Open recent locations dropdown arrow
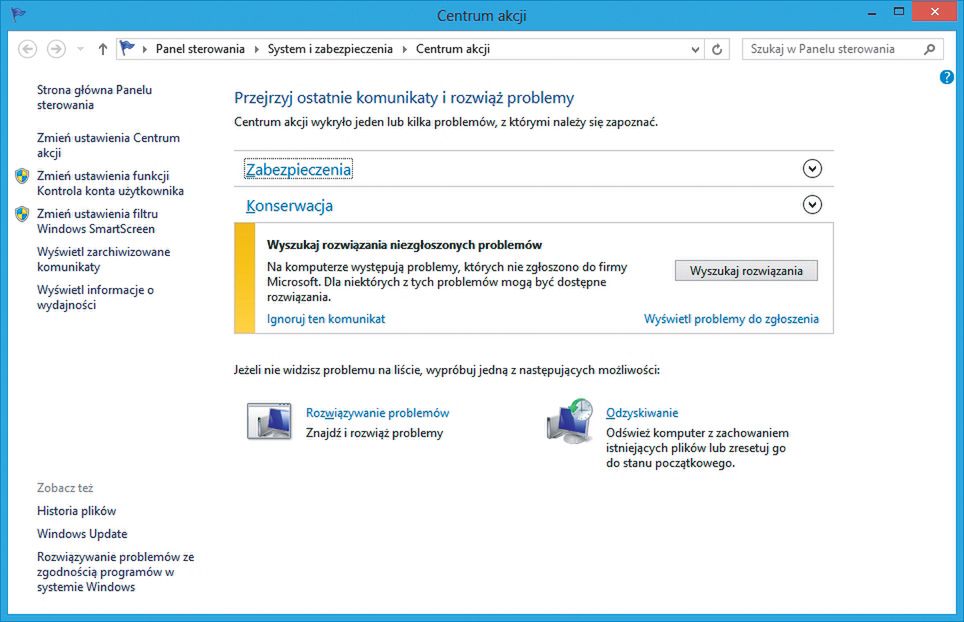Viewport: 964px width, 622px height. tap(80, 49)
